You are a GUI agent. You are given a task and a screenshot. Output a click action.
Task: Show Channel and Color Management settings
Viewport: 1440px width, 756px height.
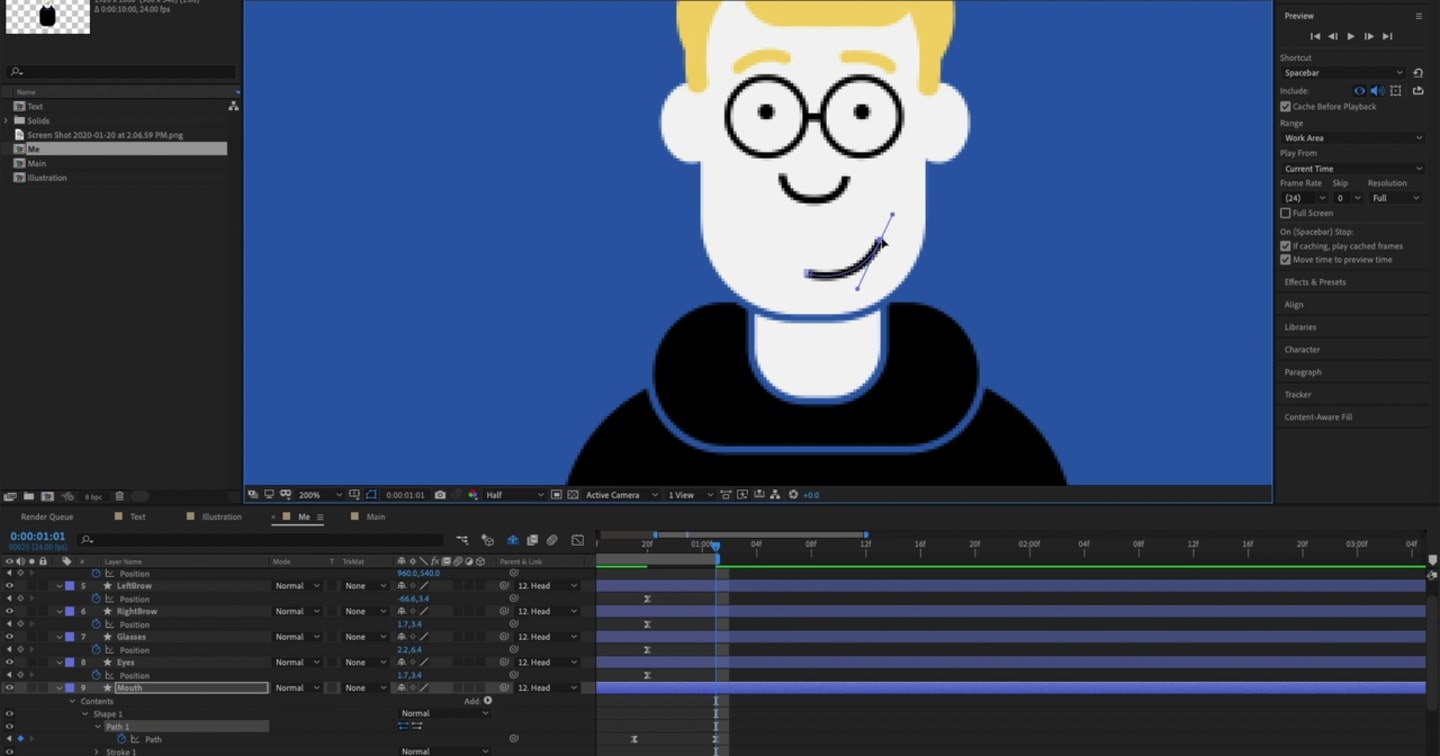tap(474, 494)
